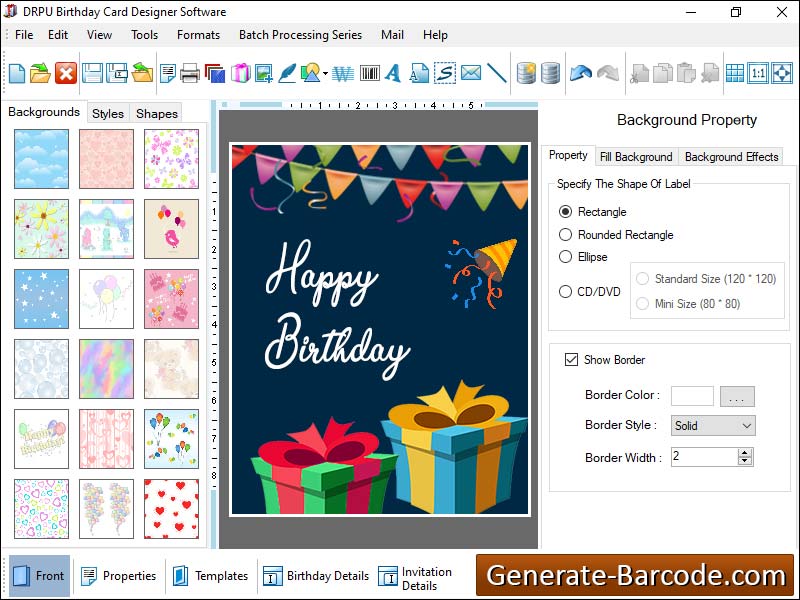
Task: Click the Undo arrow icon
Action: point(581,72)
